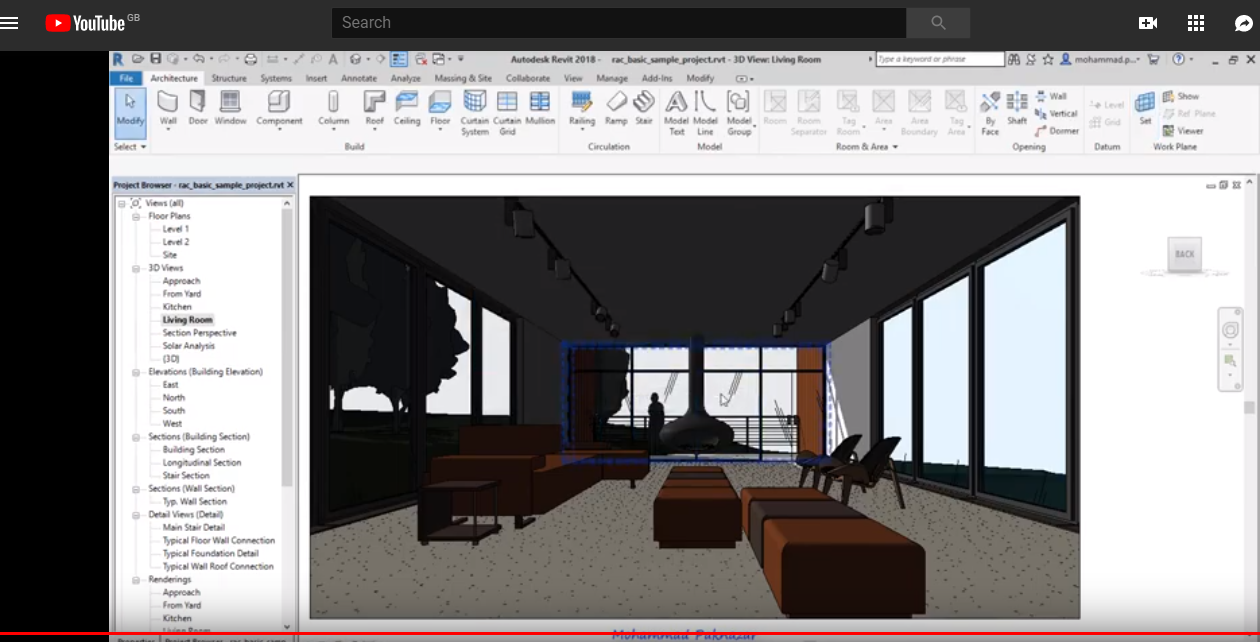Click the Print icon in quick access toolbar
The height and width of the screenshot is (642, 1260).
click(250, 59)
